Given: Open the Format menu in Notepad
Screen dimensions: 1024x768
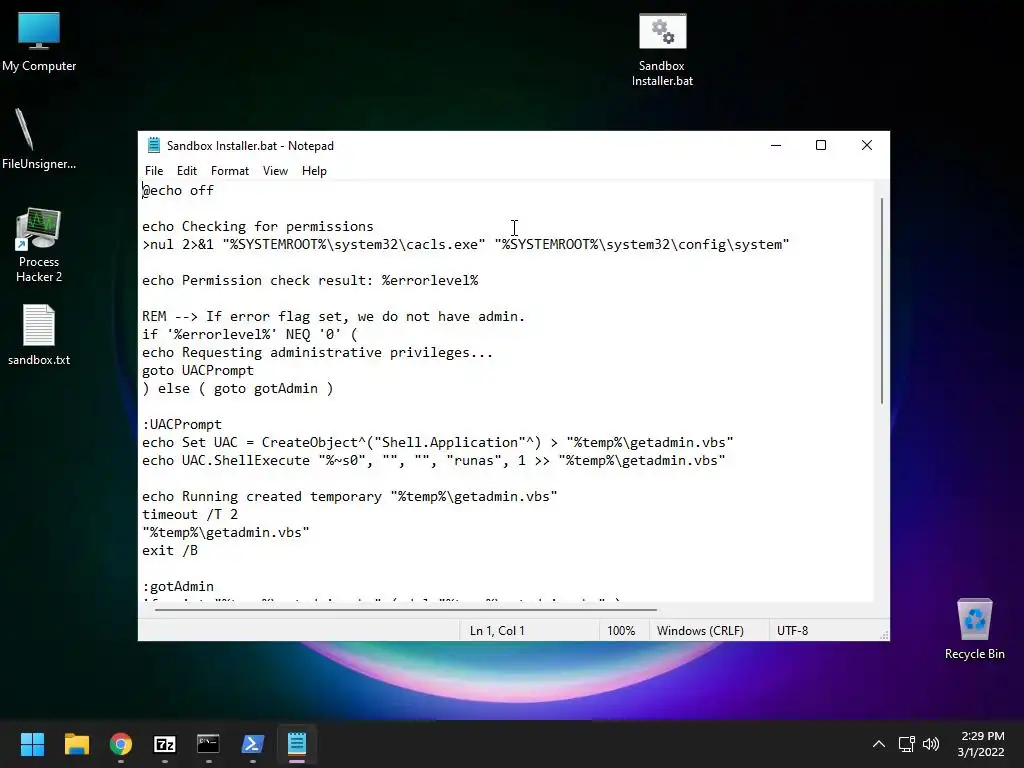Looking at the screenshot, I should (x=230, y=170).
